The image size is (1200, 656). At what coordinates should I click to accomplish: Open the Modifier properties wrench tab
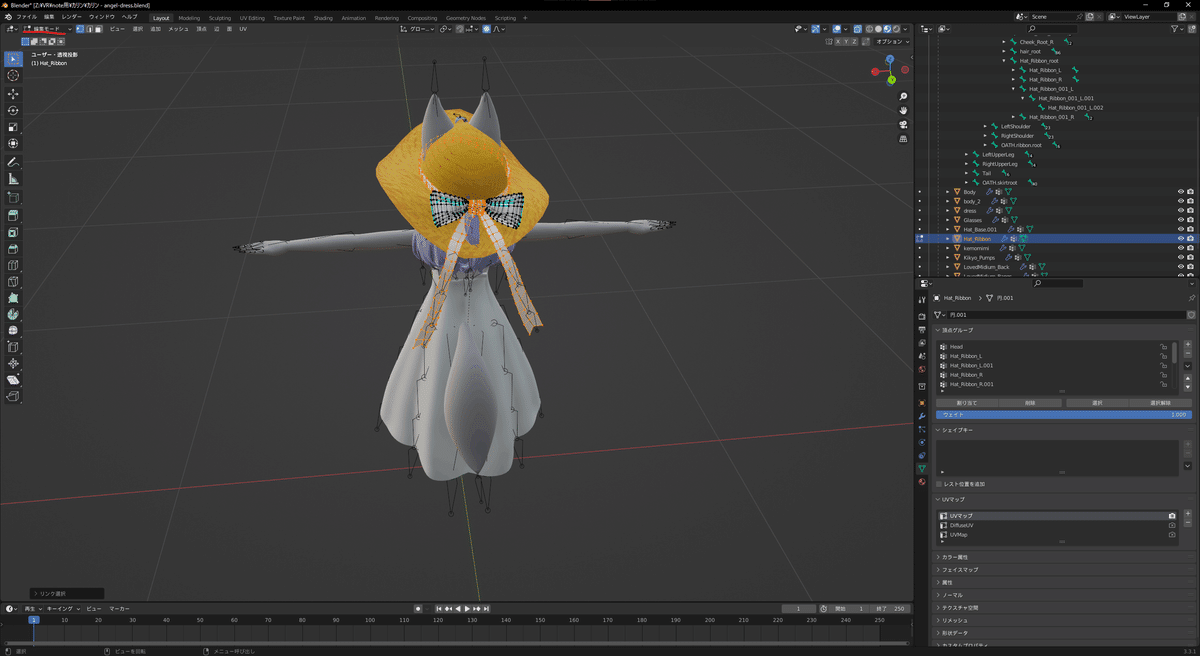coord(921,414)
